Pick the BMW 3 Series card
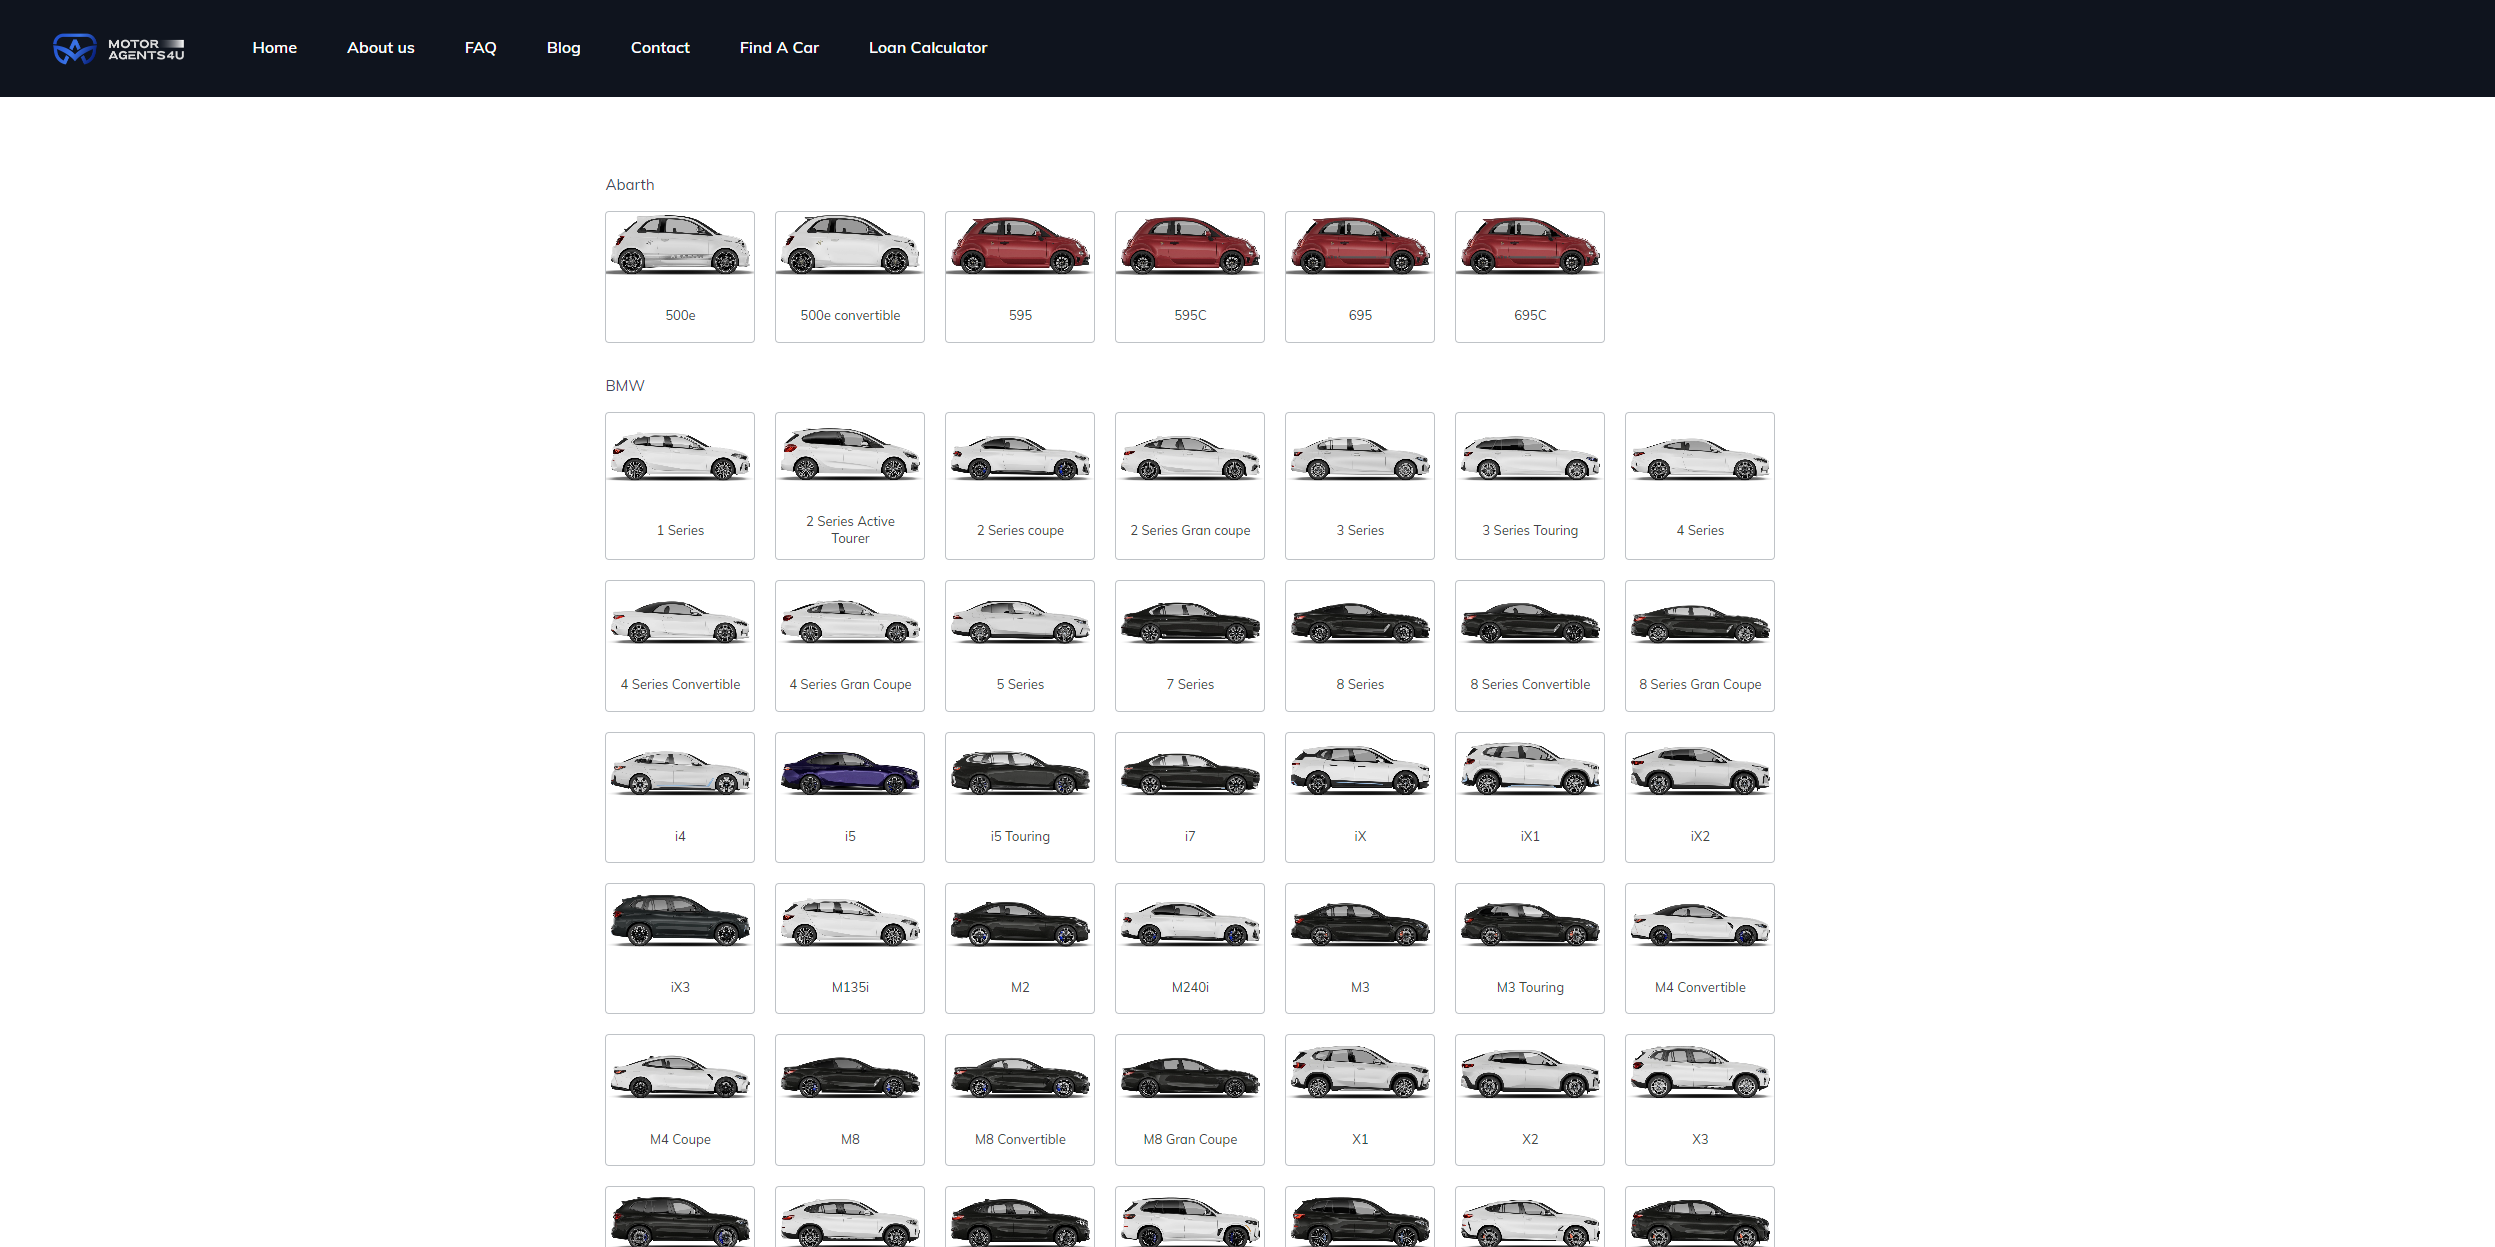Image resolution: width=2495 pixels, height=1247 pixels. tap(1360, 486)
